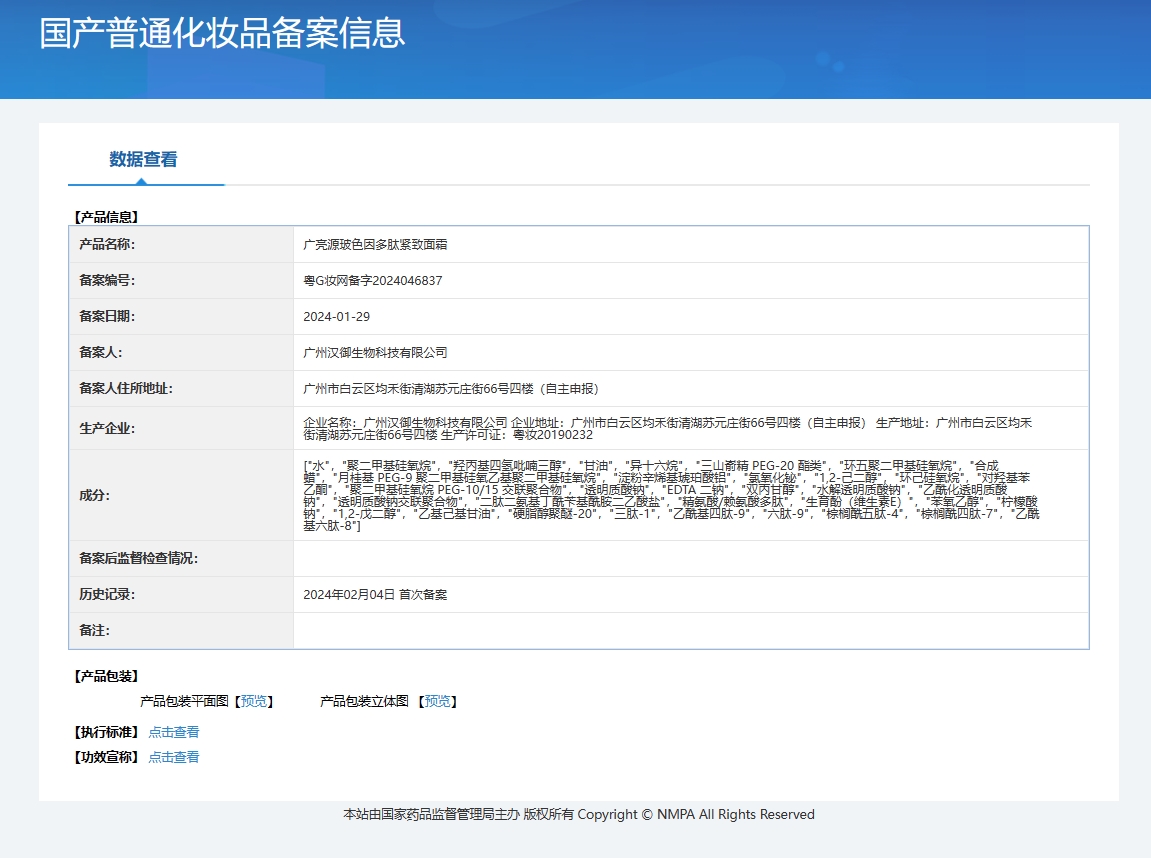Click the empty 备注 value cell

tap(690, 631)
